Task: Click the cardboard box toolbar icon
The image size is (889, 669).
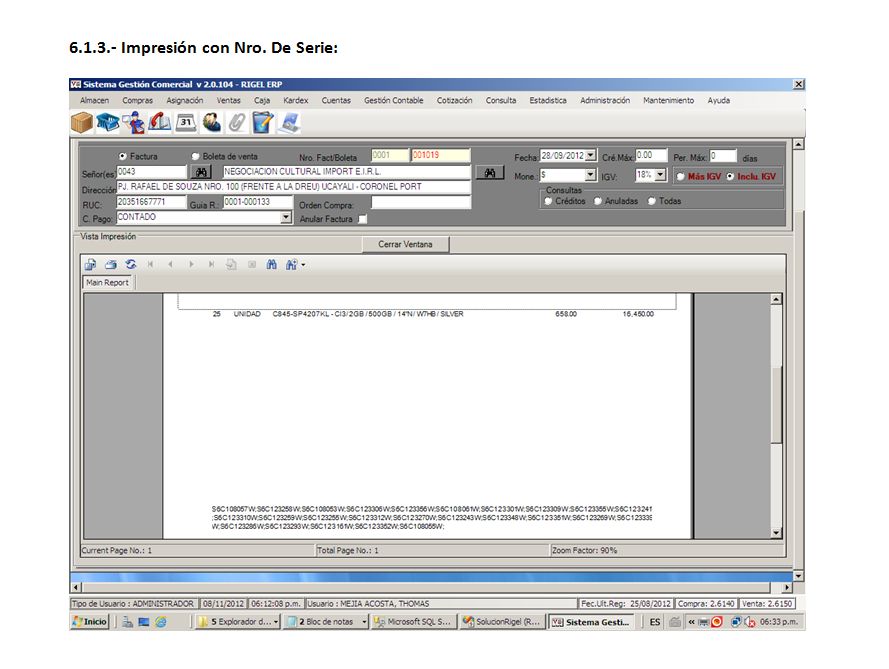Action: click(x=81, y=123)
